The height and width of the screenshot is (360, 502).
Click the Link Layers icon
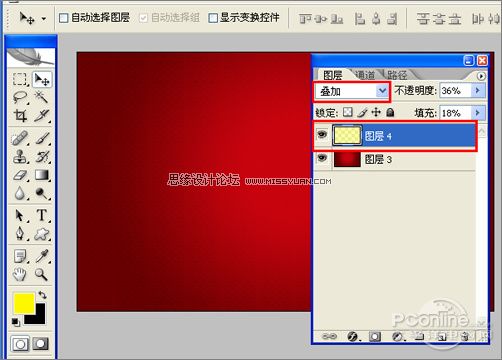coord(329,336)
